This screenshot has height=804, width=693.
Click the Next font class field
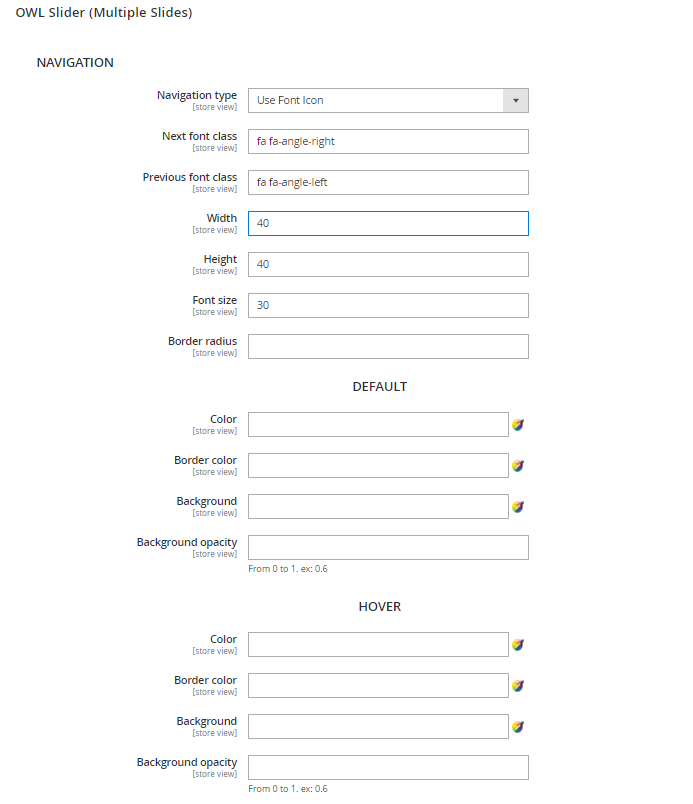point(388,141)
